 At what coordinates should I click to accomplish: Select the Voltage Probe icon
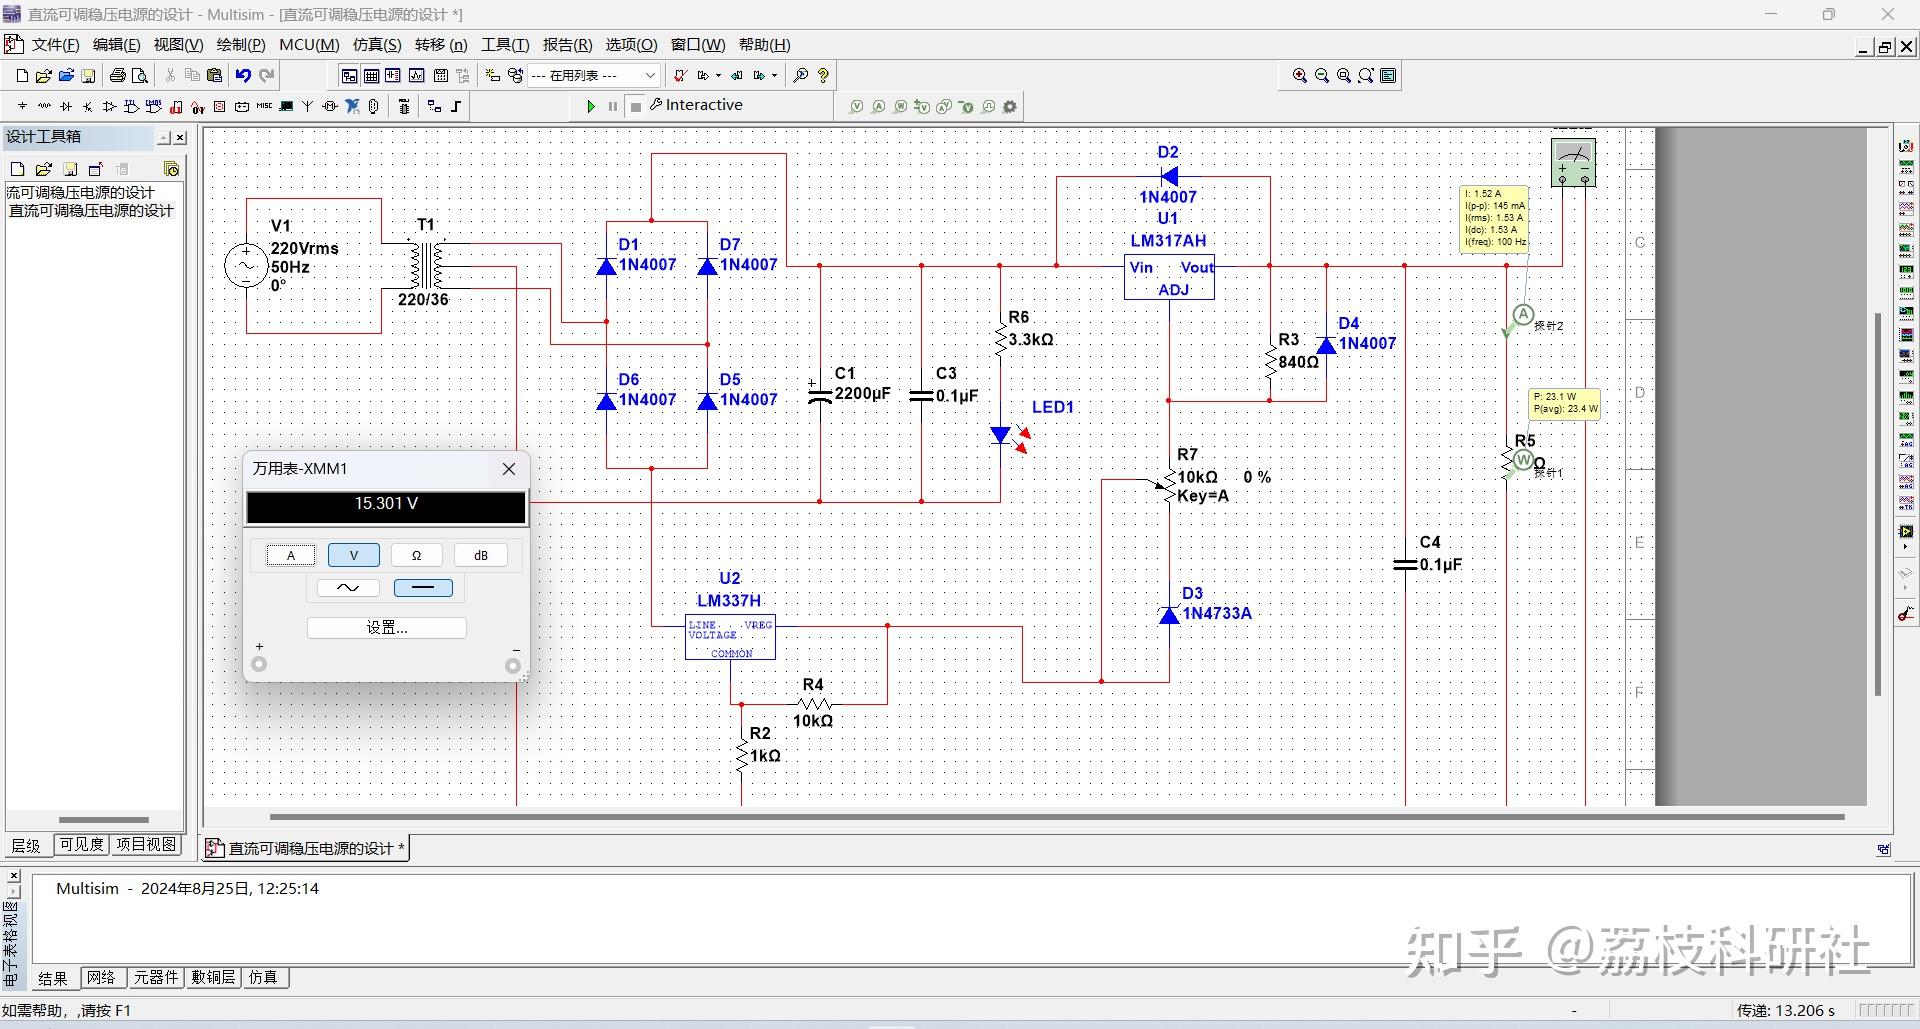856,106
